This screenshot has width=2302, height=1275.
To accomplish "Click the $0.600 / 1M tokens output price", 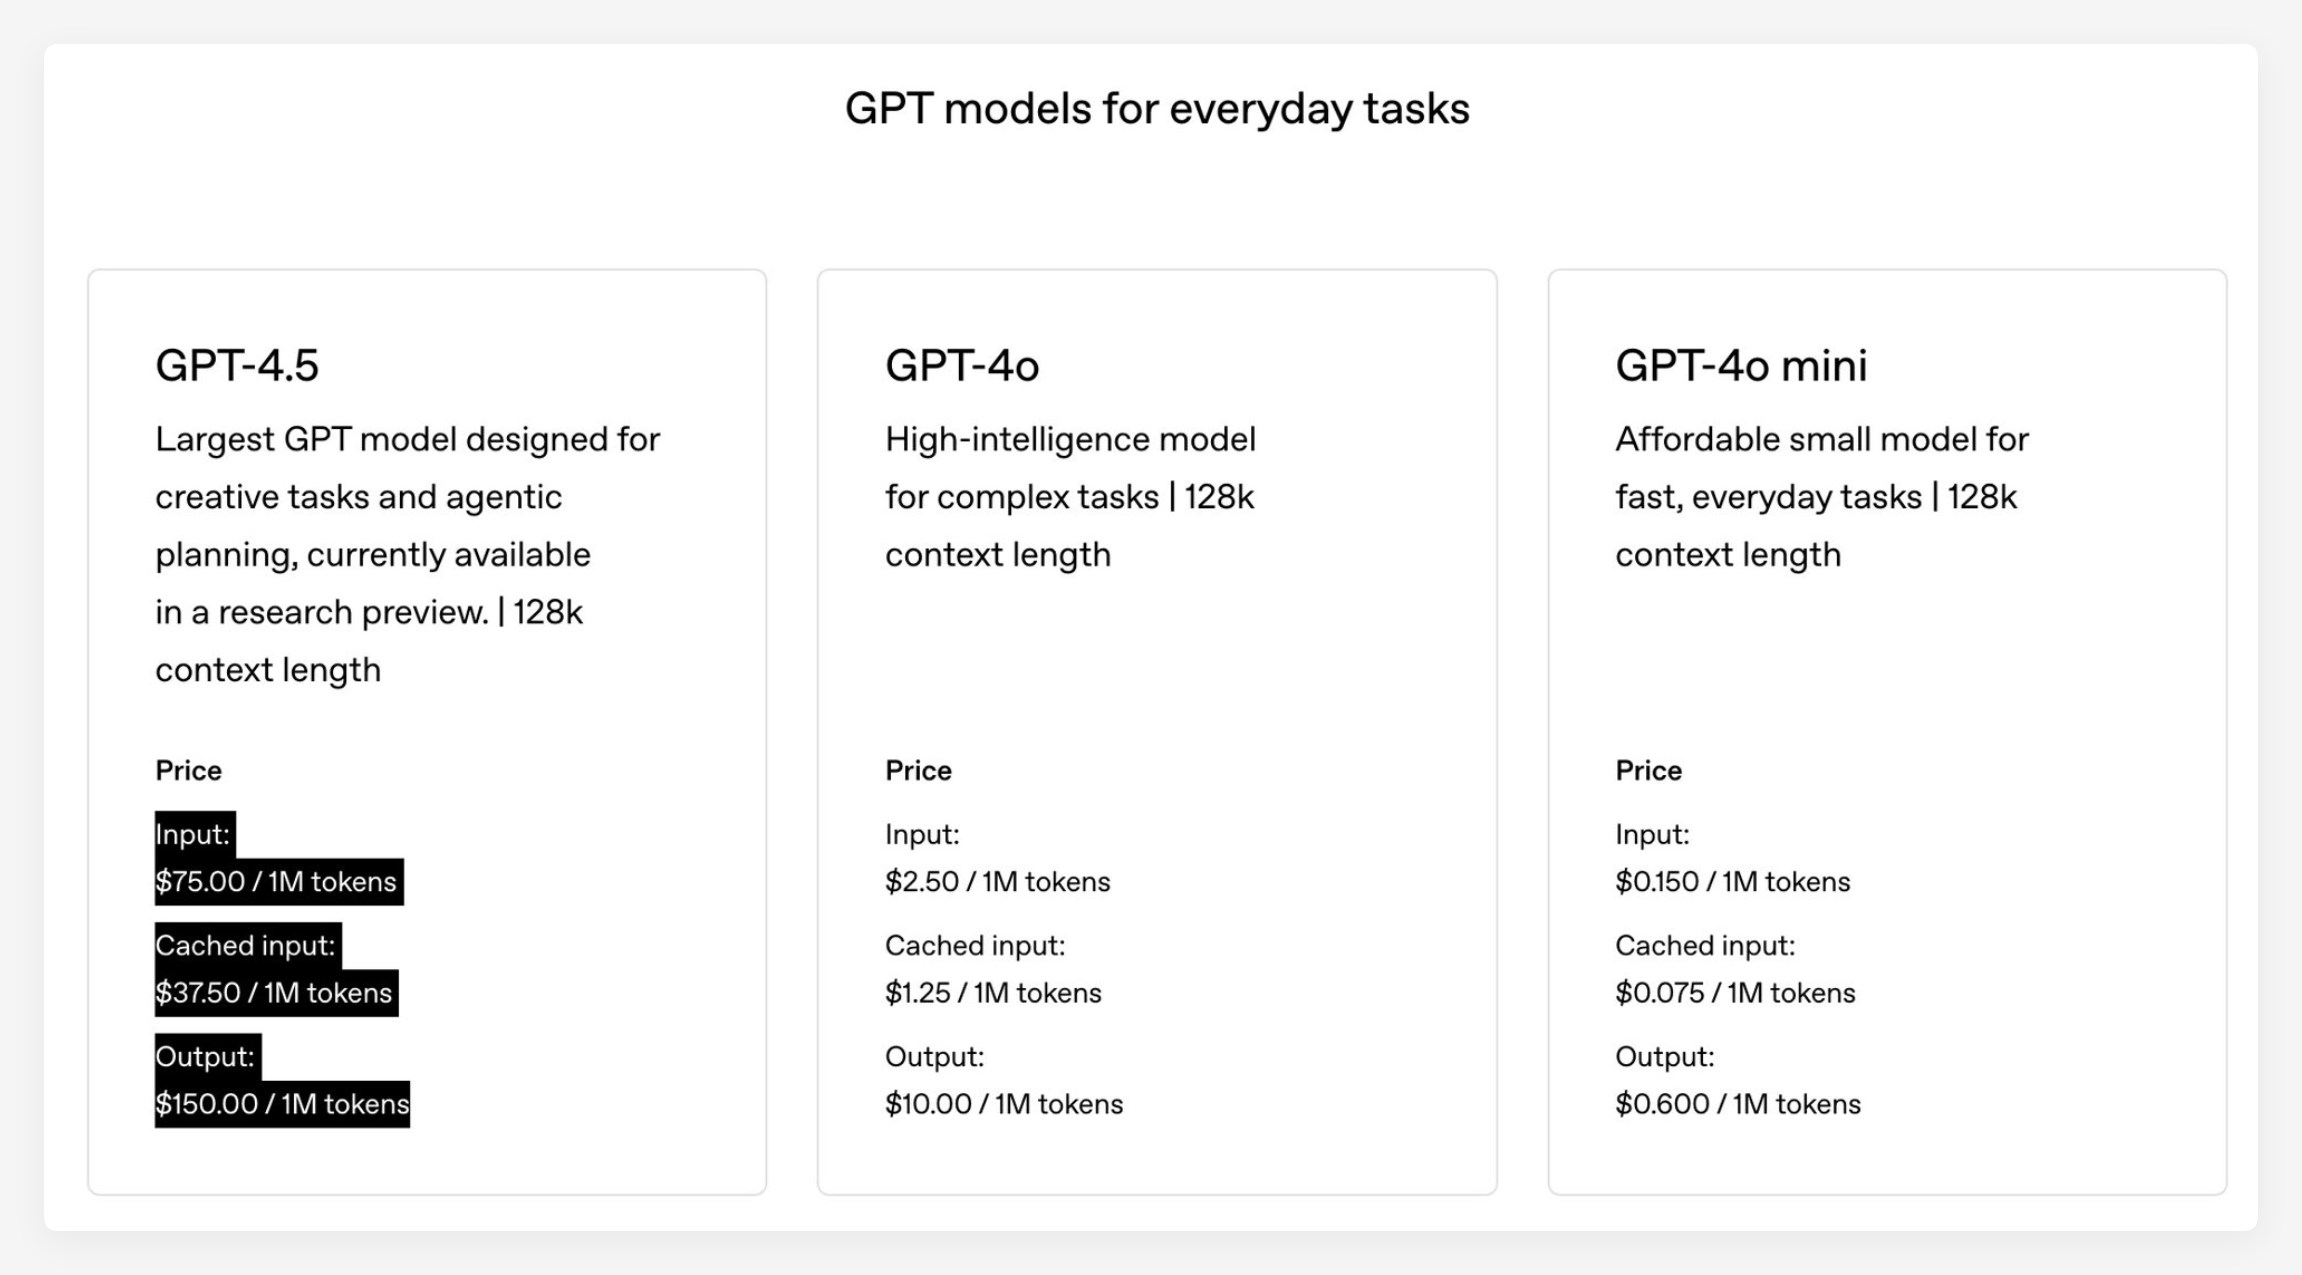I will coord(1738,1104).
